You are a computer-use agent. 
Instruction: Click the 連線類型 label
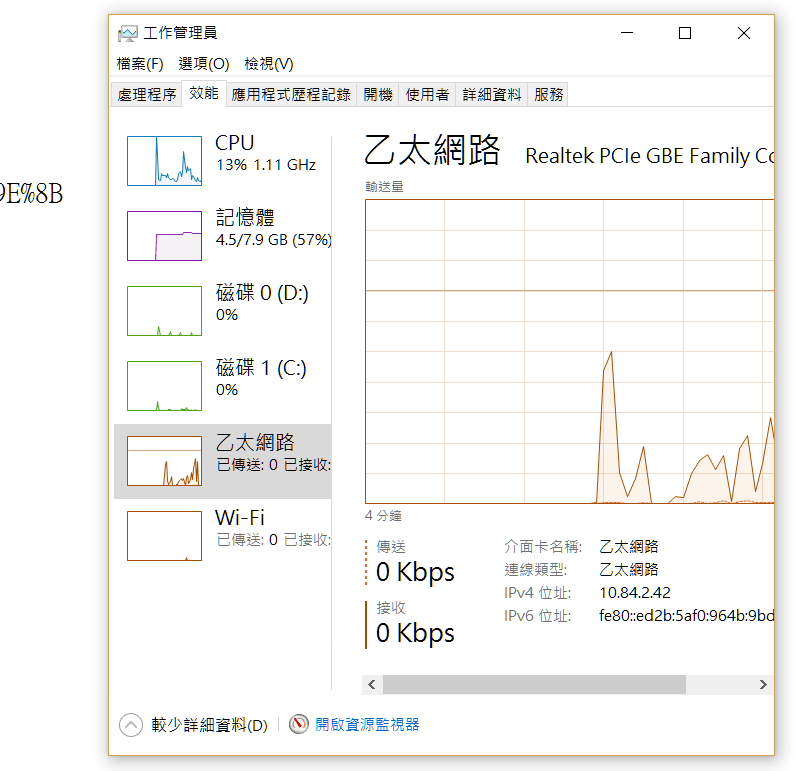(x=535, y=570)
